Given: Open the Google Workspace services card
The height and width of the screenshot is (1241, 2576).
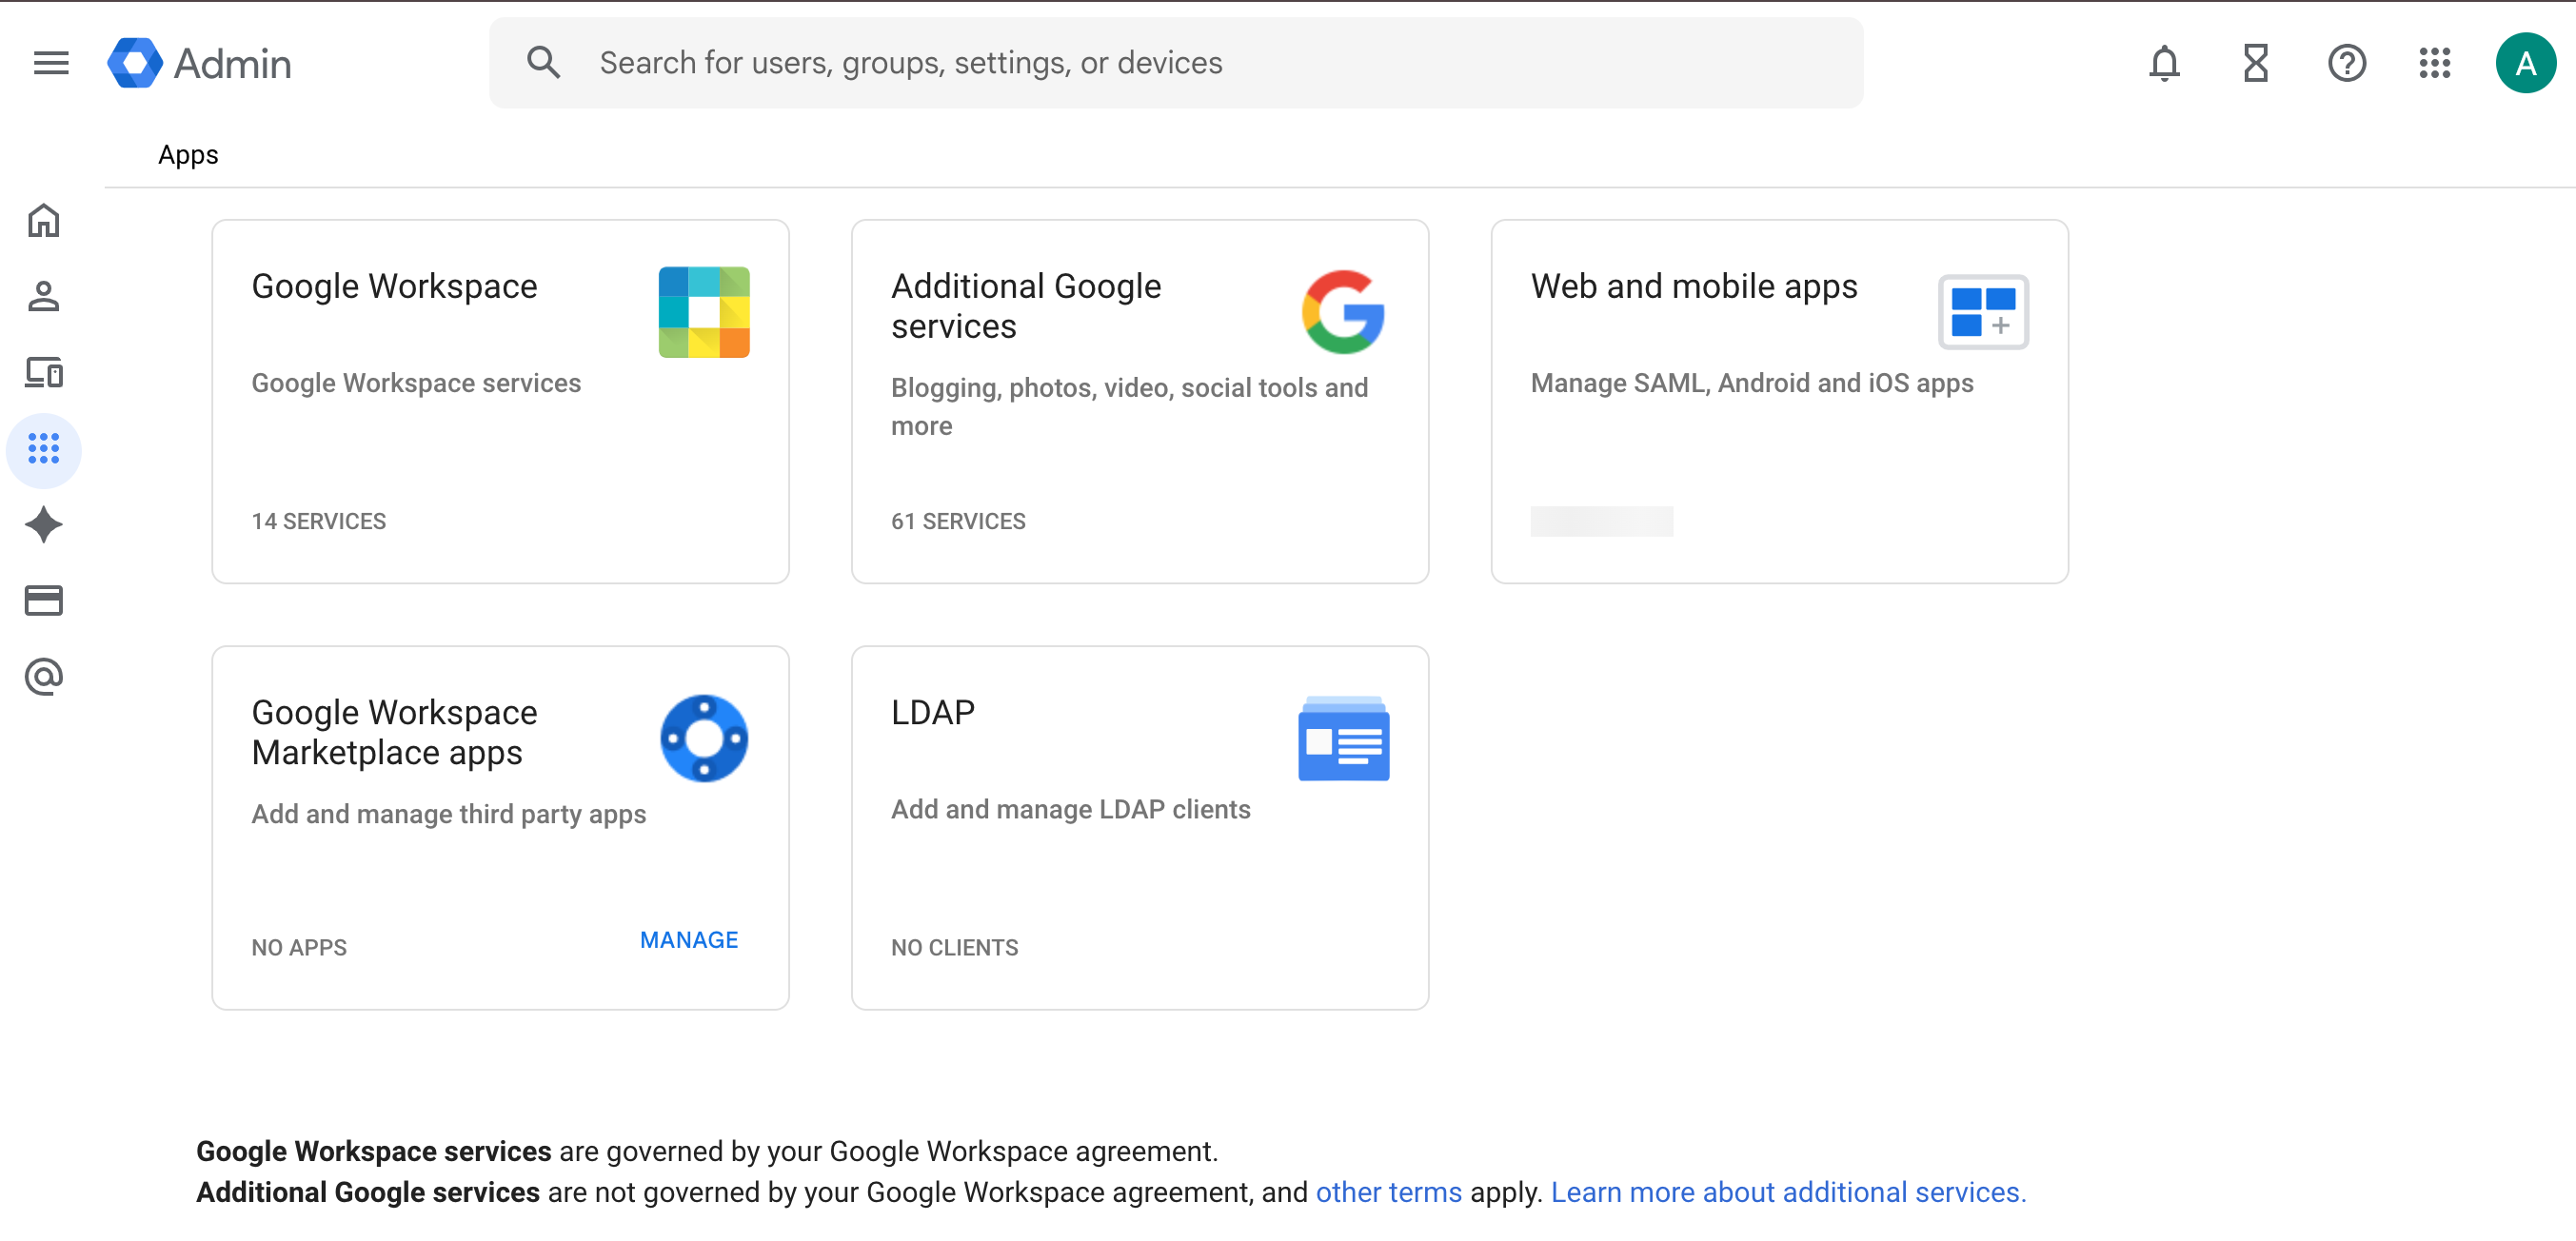Looking at the screenshot, I should (x=500, y=401).
